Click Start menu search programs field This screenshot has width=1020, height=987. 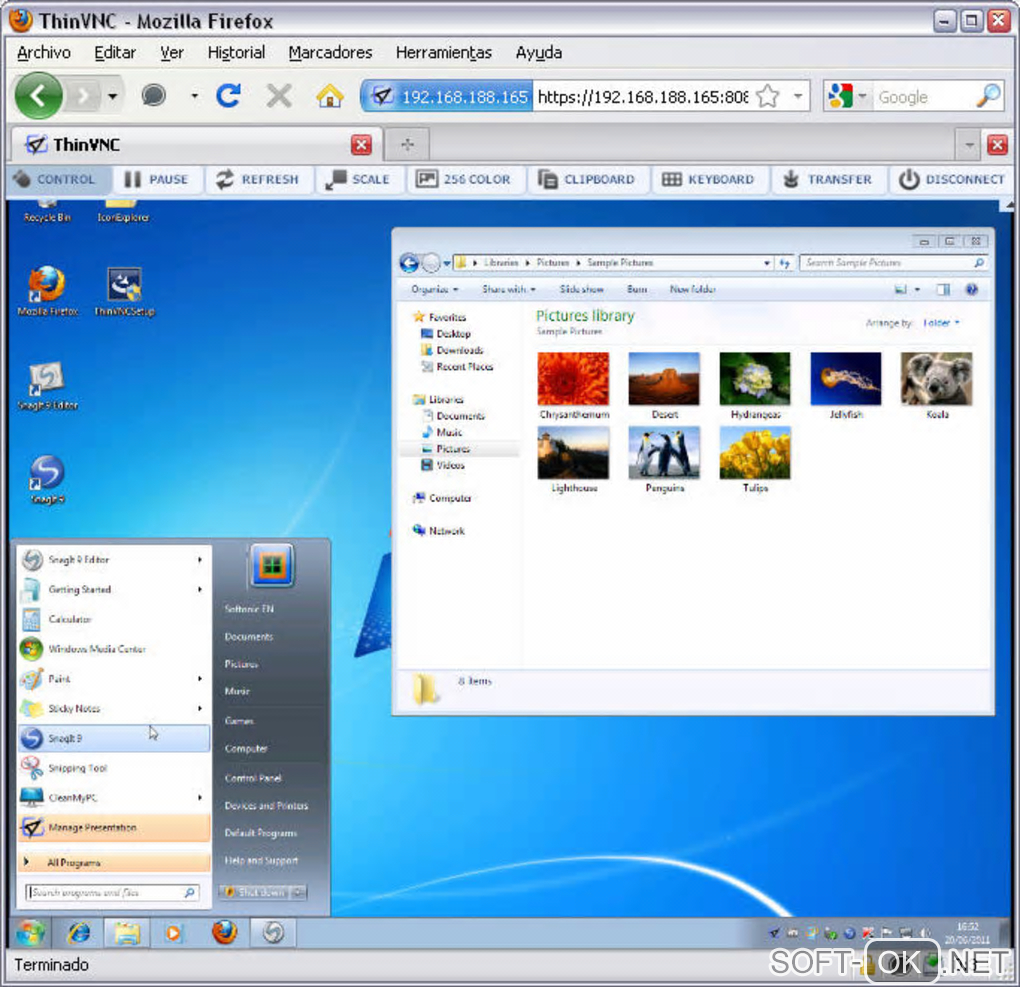pyautogui.click(x=112, y=893)
